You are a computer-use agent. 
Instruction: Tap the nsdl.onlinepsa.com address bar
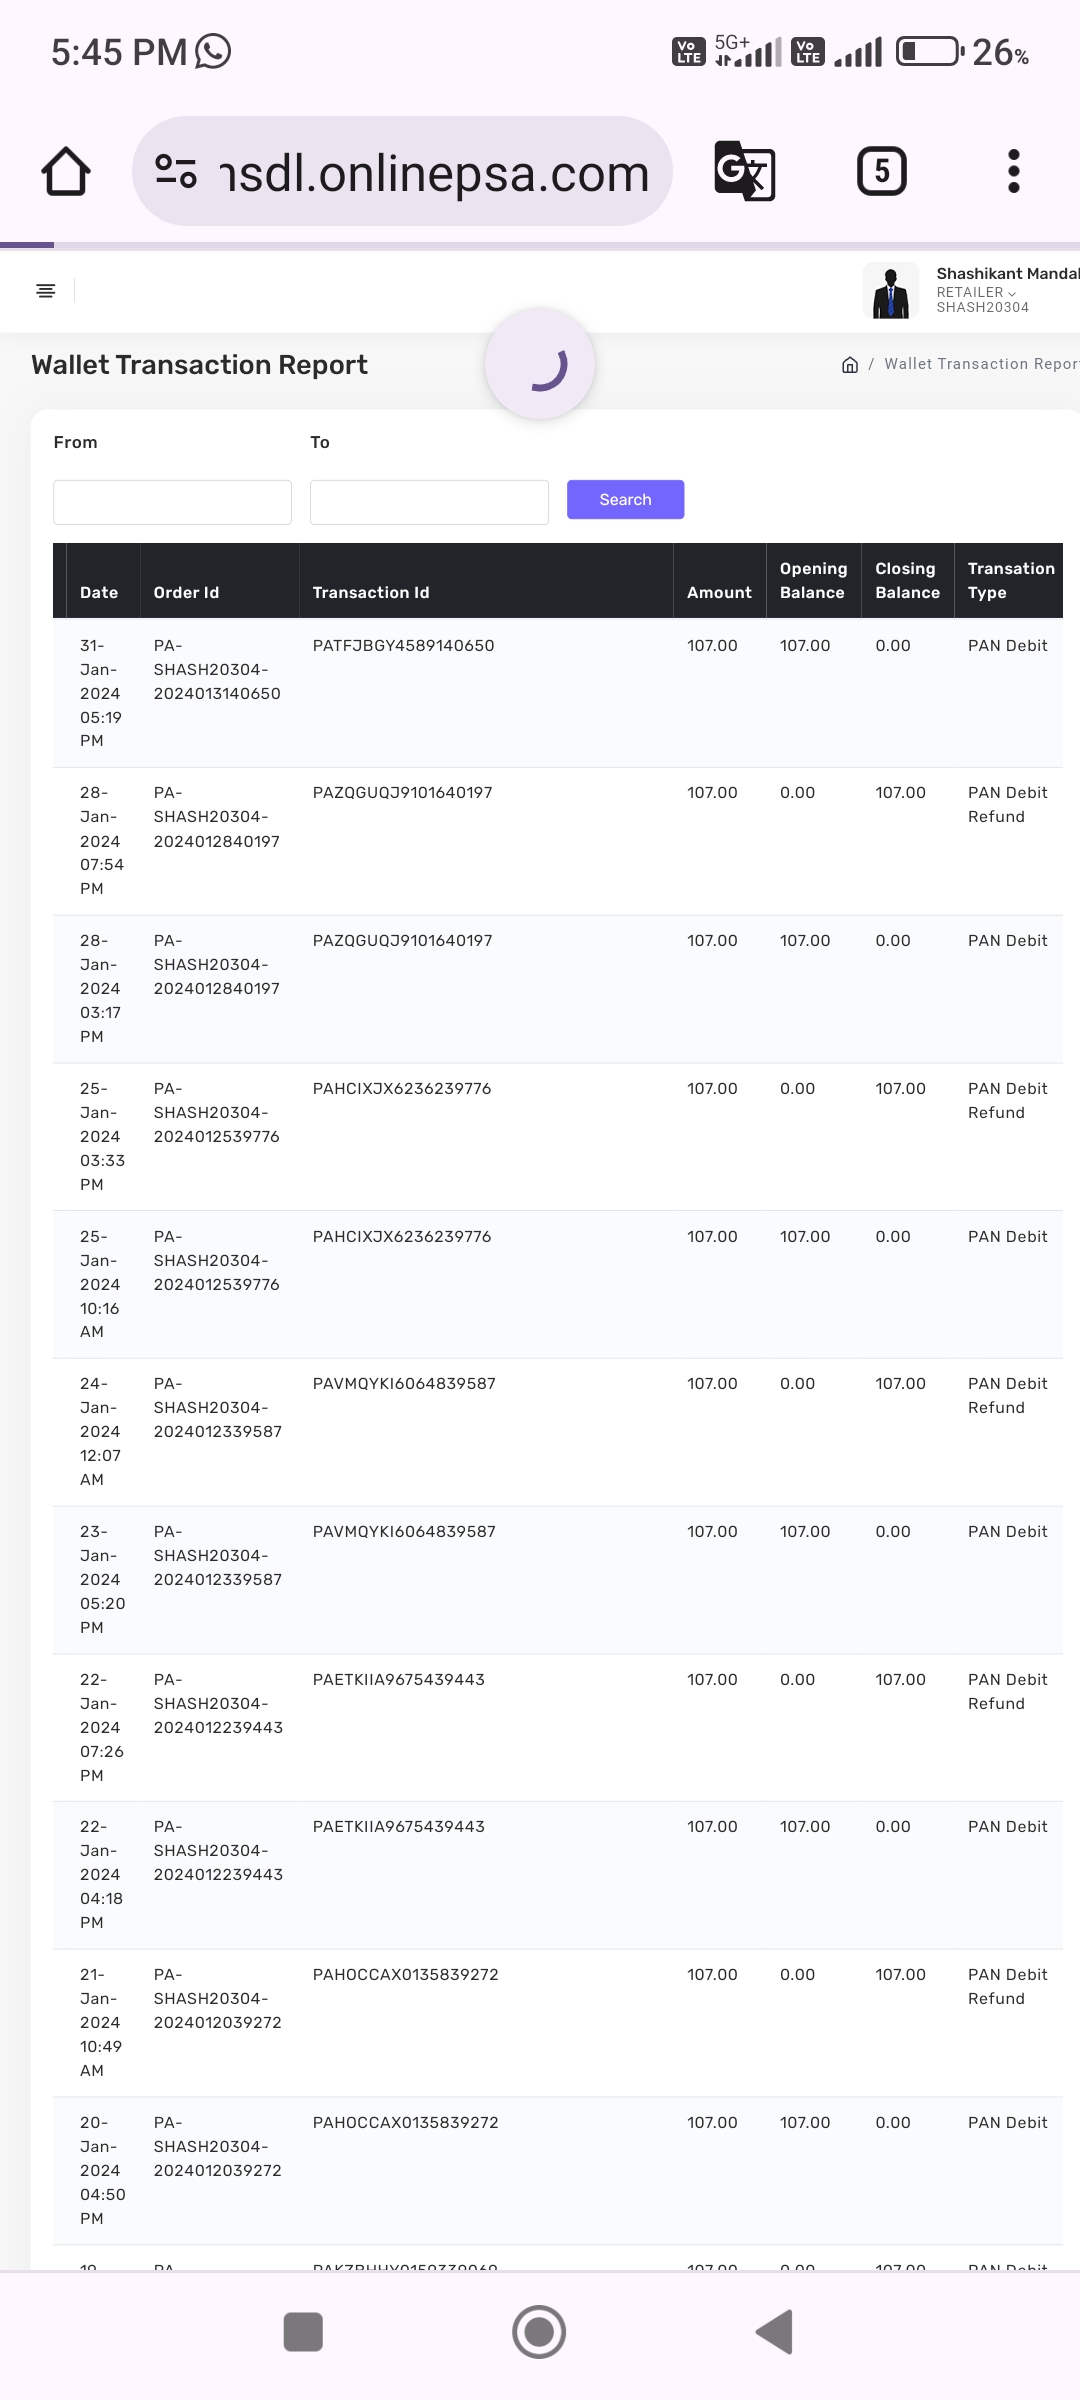click(432, 172)
